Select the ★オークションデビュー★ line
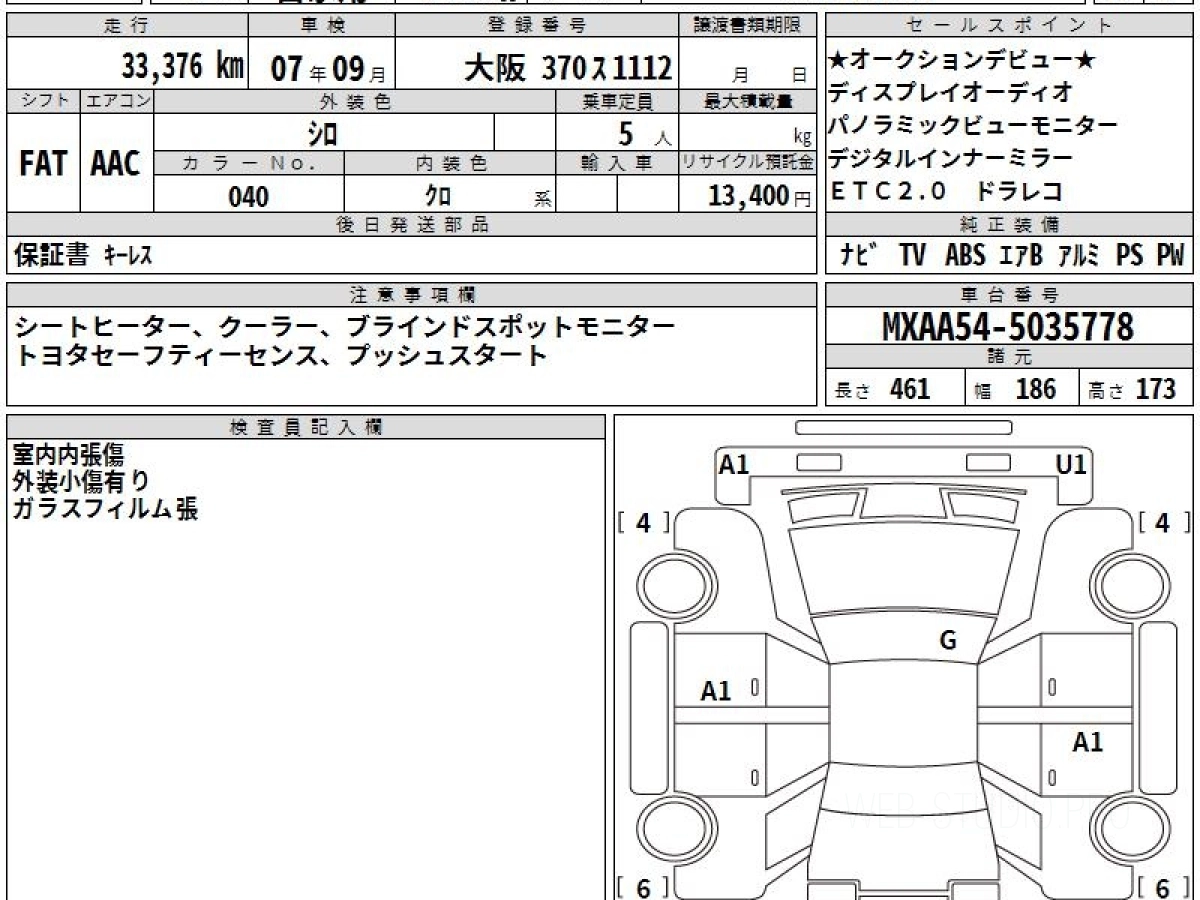 click(963, 61)
